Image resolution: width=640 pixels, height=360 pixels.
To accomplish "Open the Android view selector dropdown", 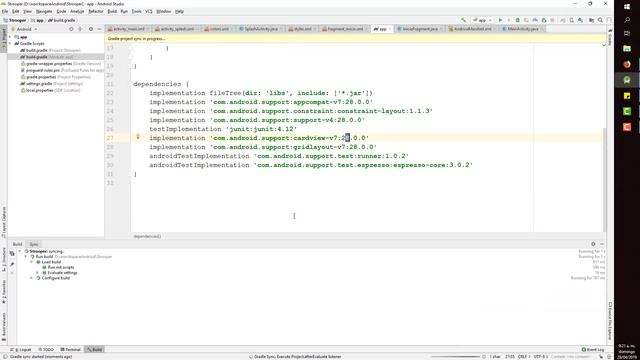I will coord(24,29).
